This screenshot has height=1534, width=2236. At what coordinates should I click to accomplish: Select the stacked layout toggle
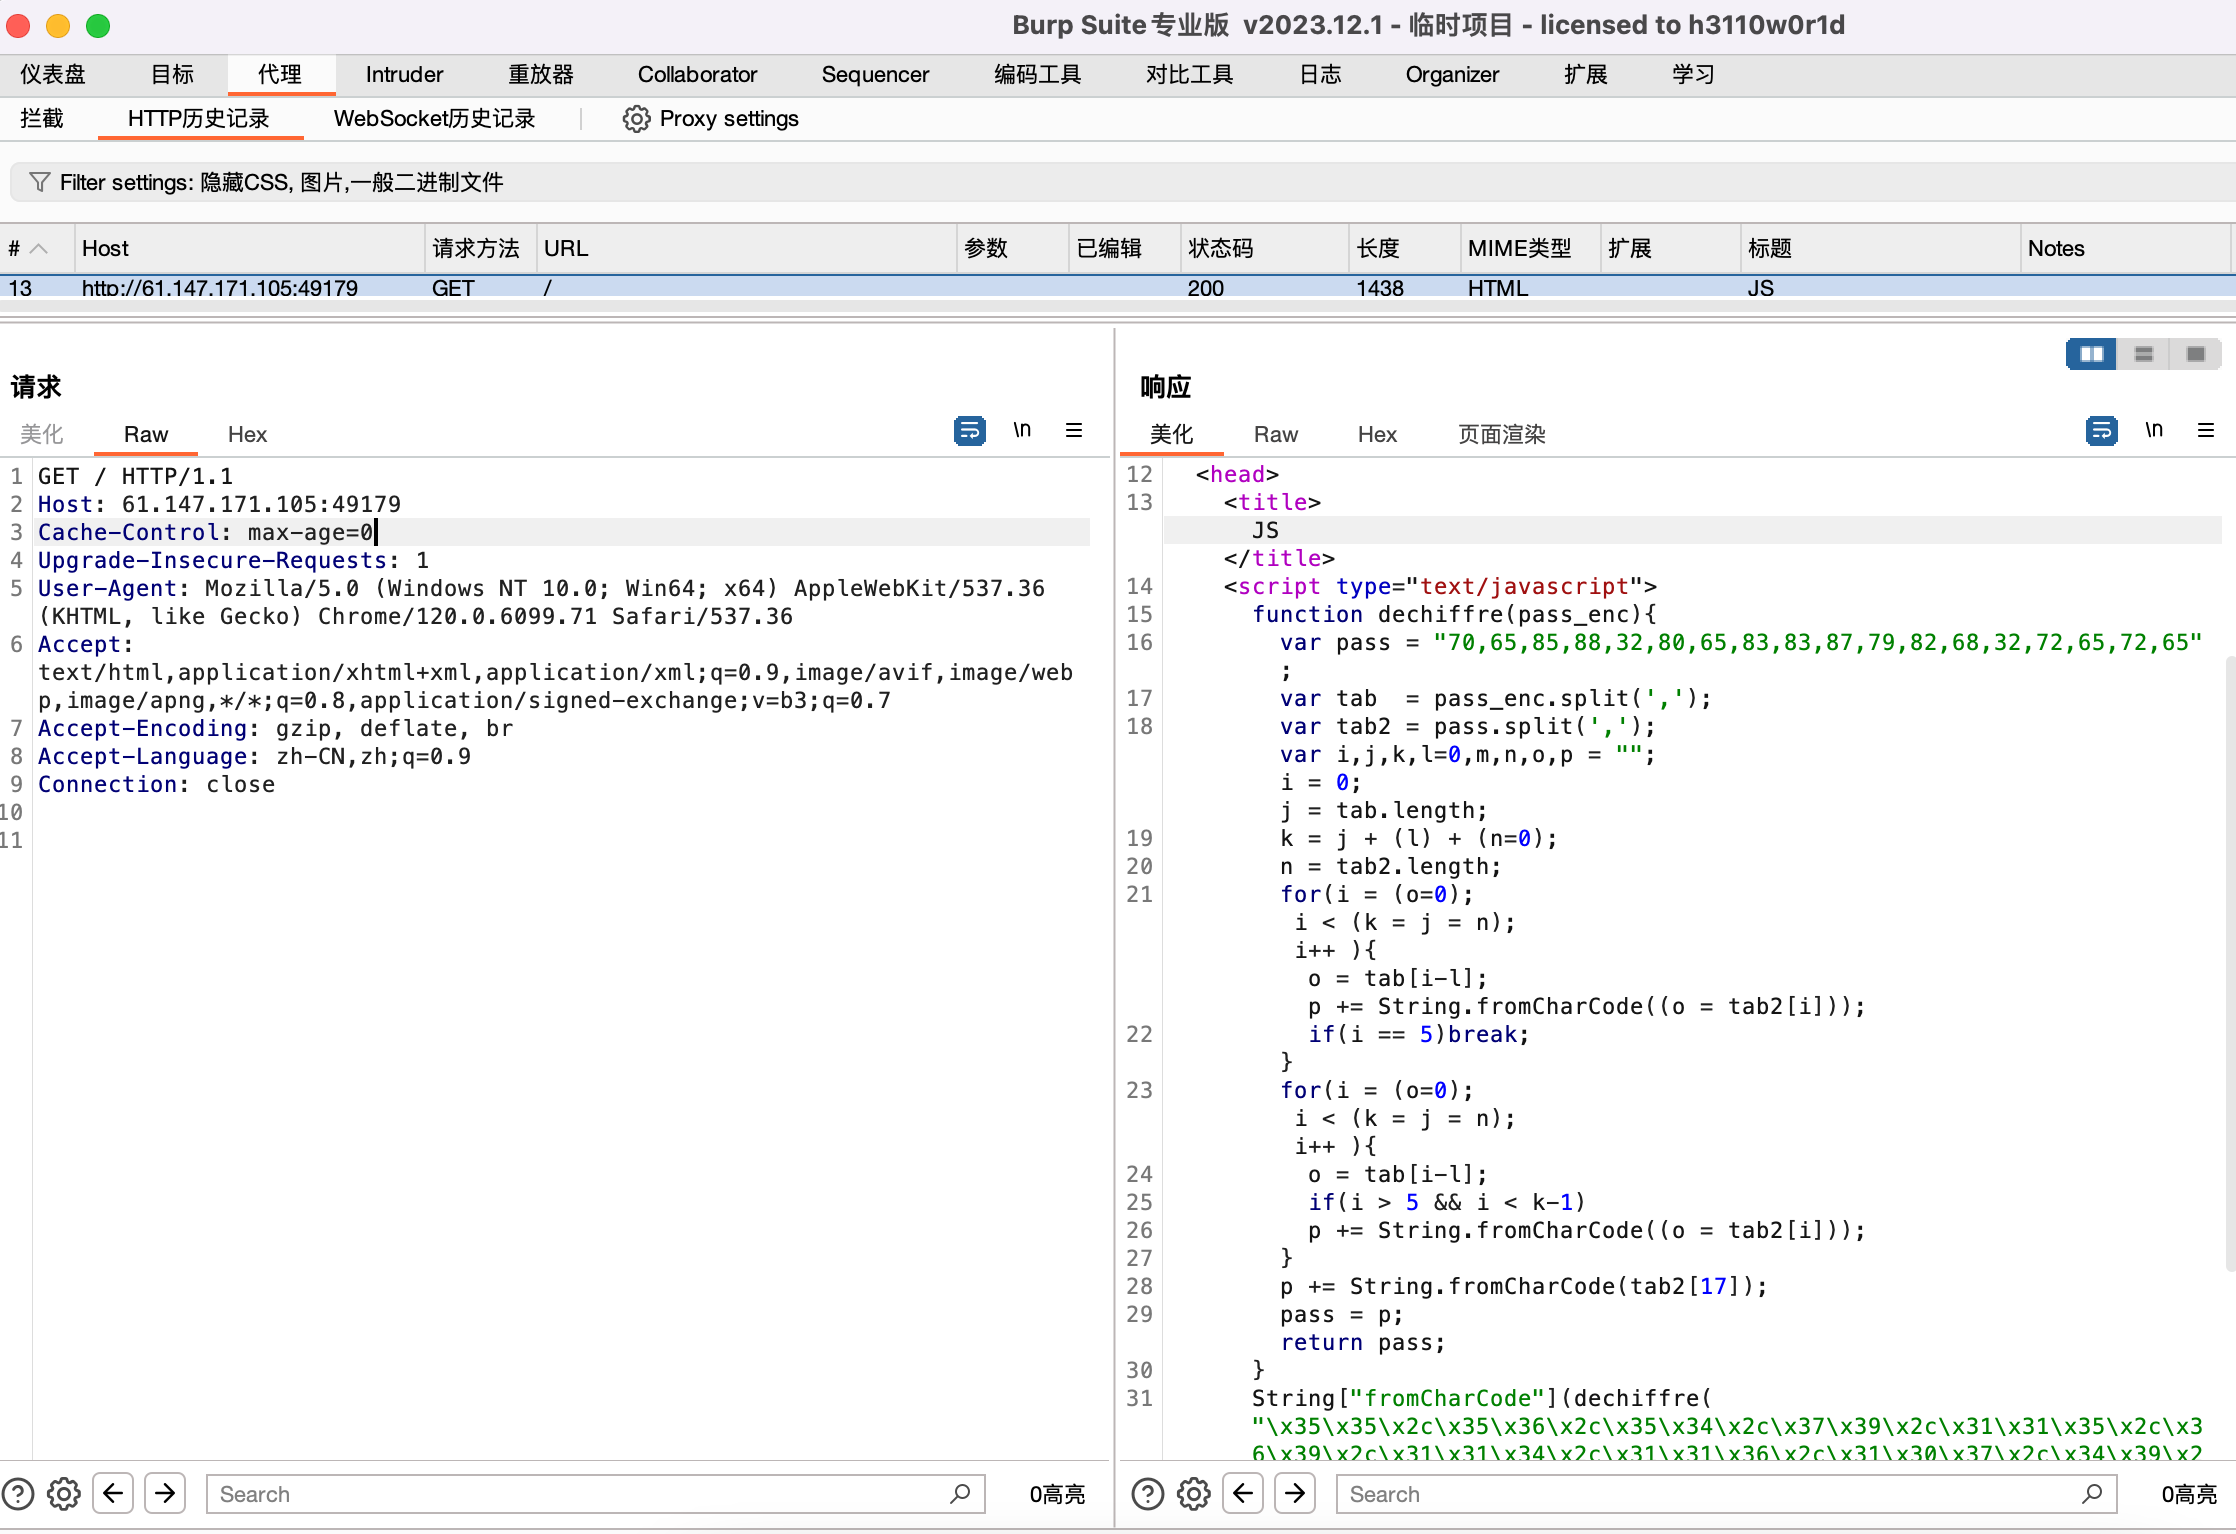tap(2143, 354)
